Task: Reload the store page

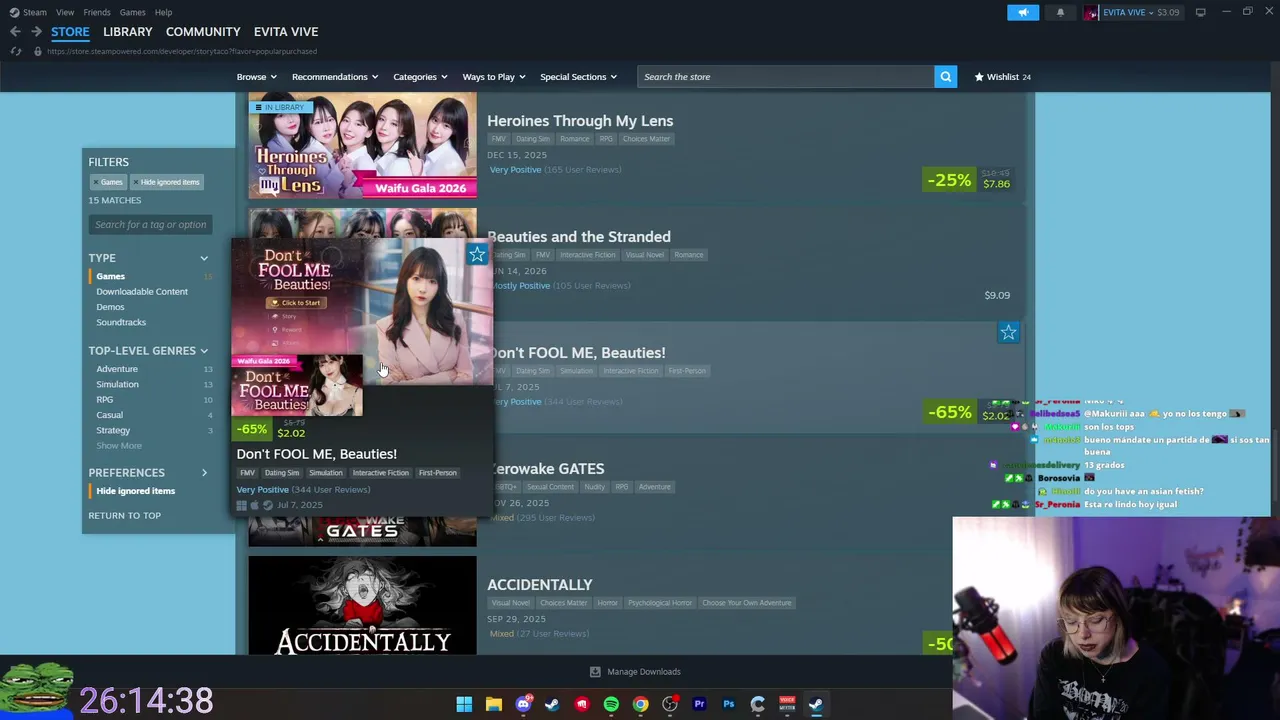Action: tap(16, 51)
